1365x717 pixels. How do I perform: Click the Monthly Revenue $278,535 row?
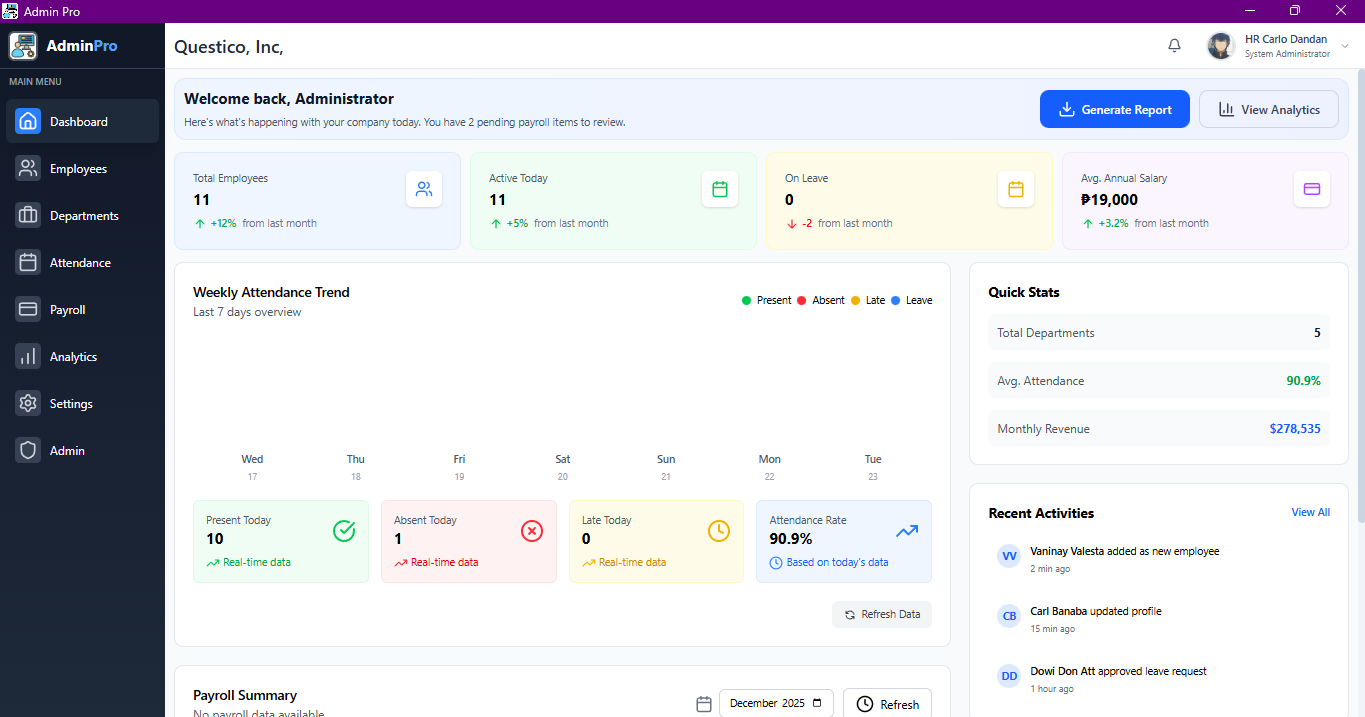click(1159, 429)
